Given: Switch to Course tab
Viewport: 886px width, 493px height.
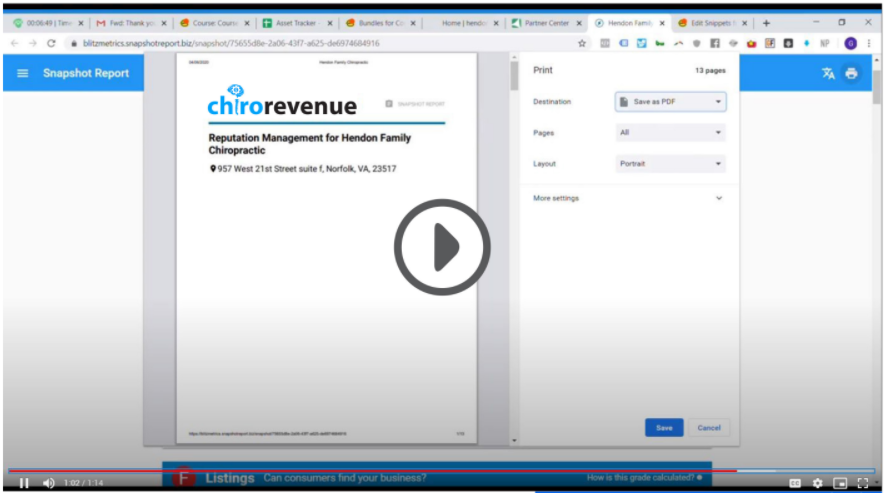Looking at the screenshot, I should pyautogui.click(x=214, y=23).
